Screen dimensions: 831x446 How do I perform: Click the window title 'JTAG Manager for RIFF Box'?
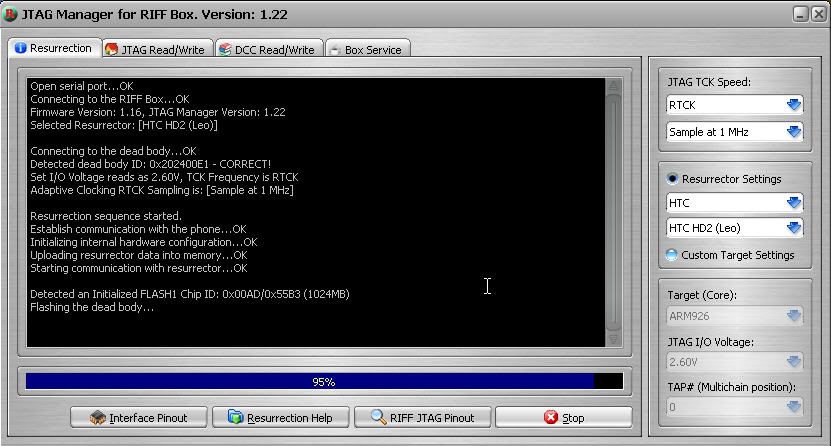(x=155, y=14)
